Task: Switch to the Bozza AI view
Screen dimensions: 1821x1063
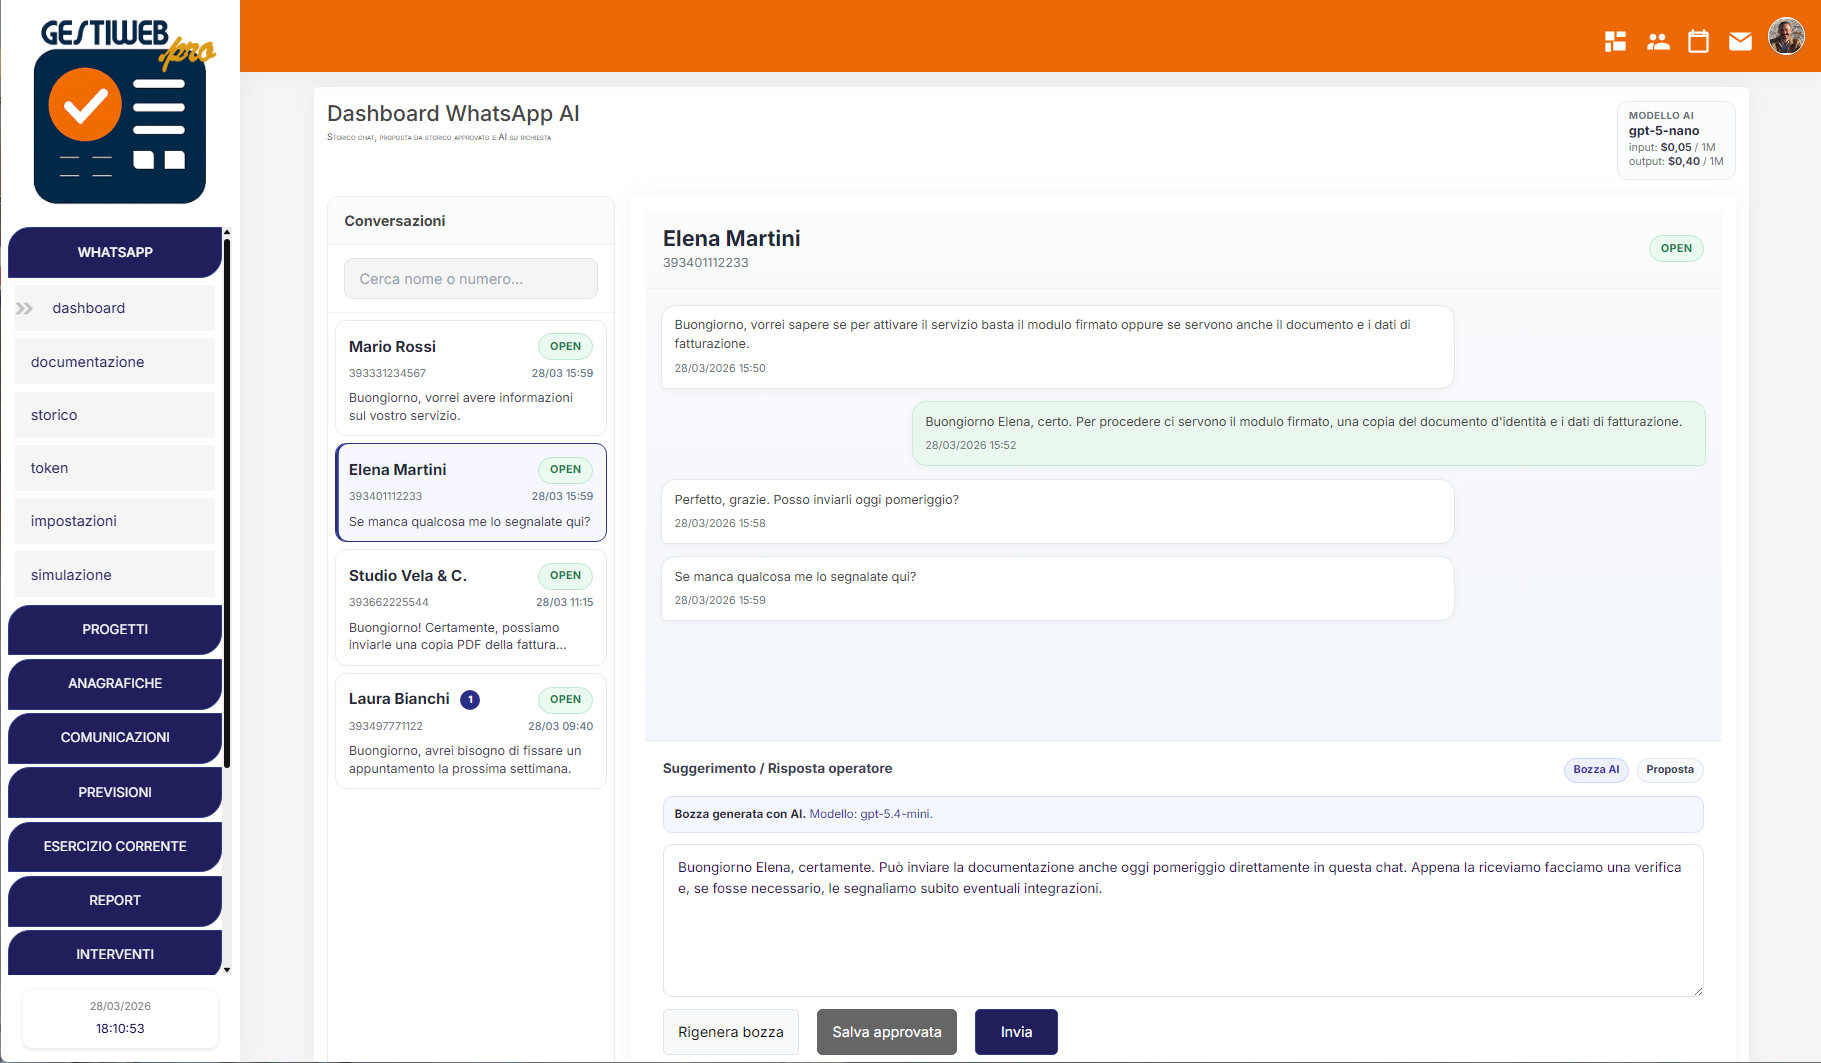Action: 1596,770
